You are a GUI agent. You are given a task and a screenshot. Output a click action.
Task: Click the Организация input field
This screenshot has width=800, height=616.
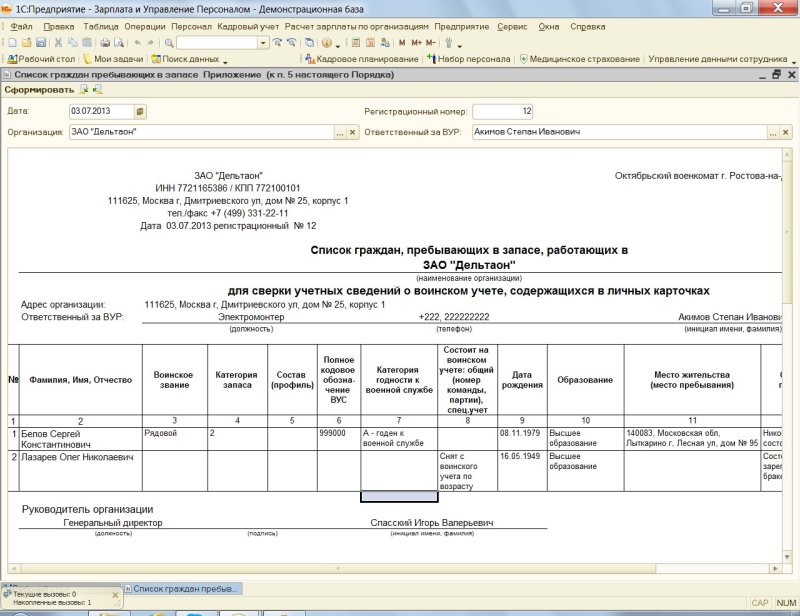202,133
